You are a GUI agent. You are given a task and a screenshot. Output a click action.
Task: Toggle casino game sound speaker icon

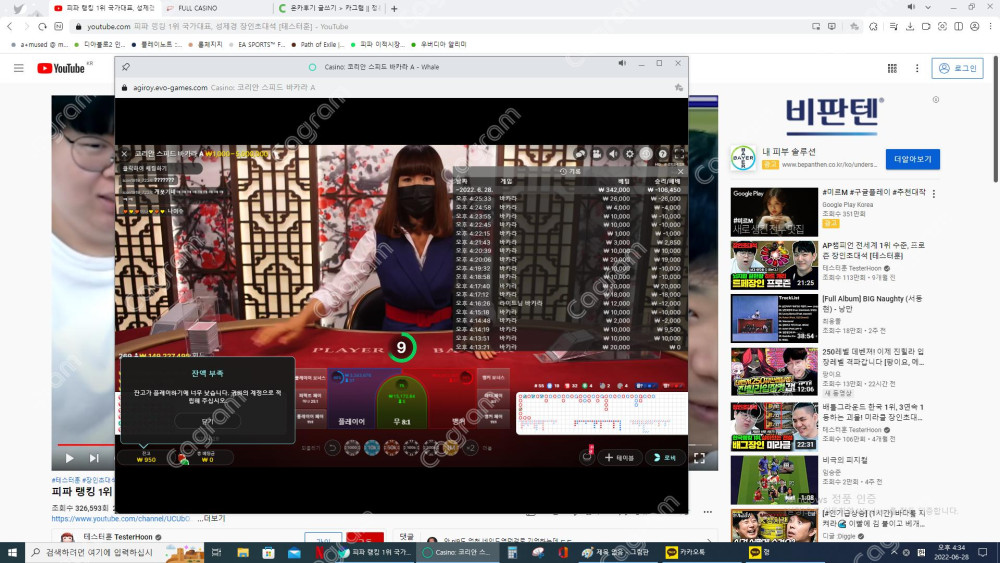point(613,154)
